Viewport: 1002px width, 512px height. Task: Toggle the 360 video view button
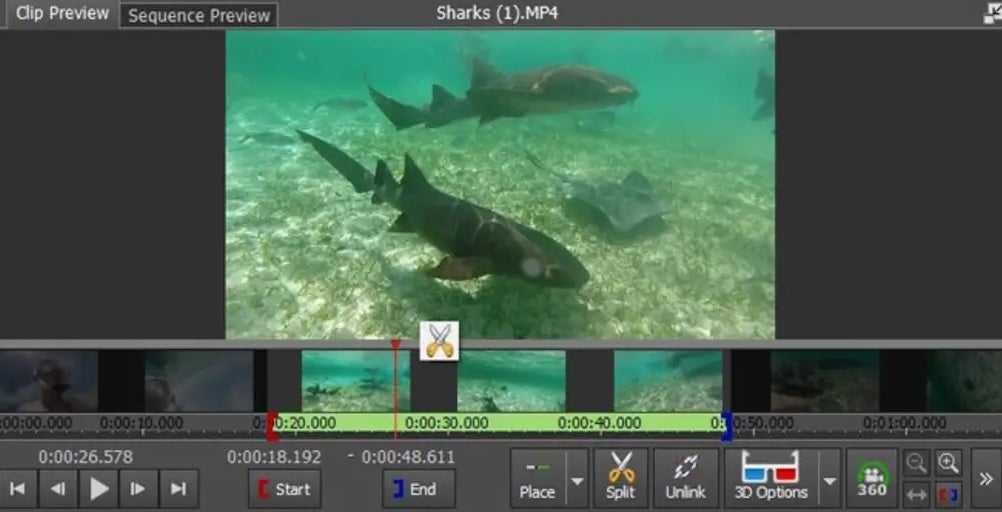871,477
